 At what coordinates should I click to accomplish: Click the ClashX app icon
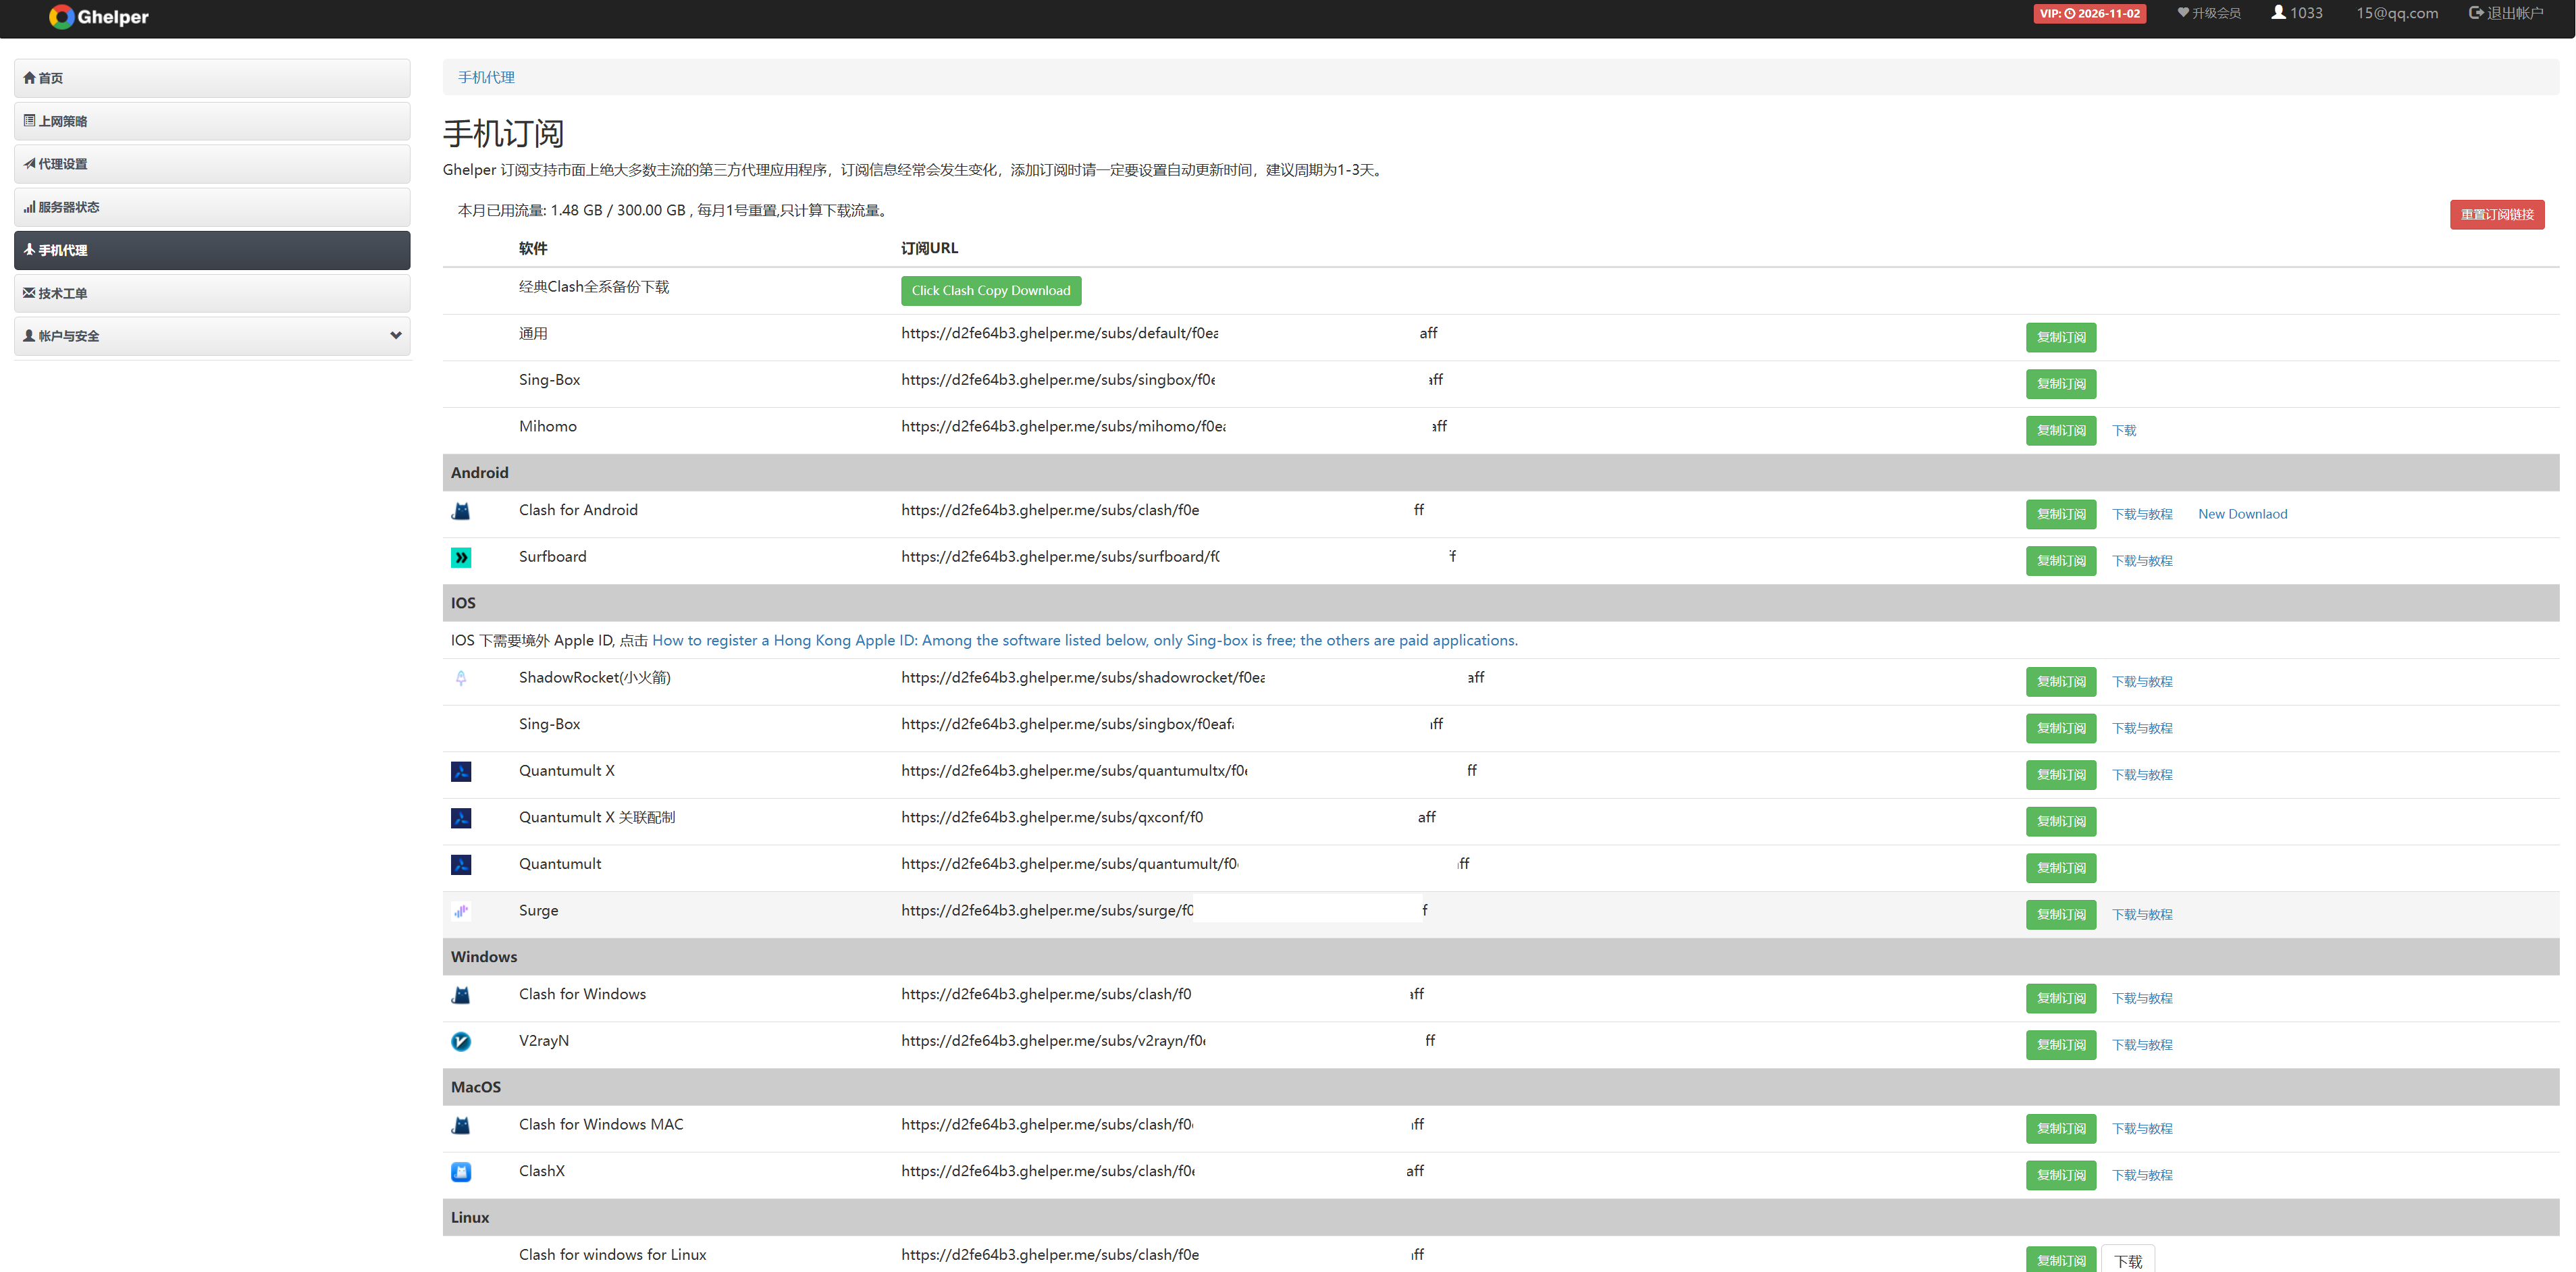click(460, 1172)
